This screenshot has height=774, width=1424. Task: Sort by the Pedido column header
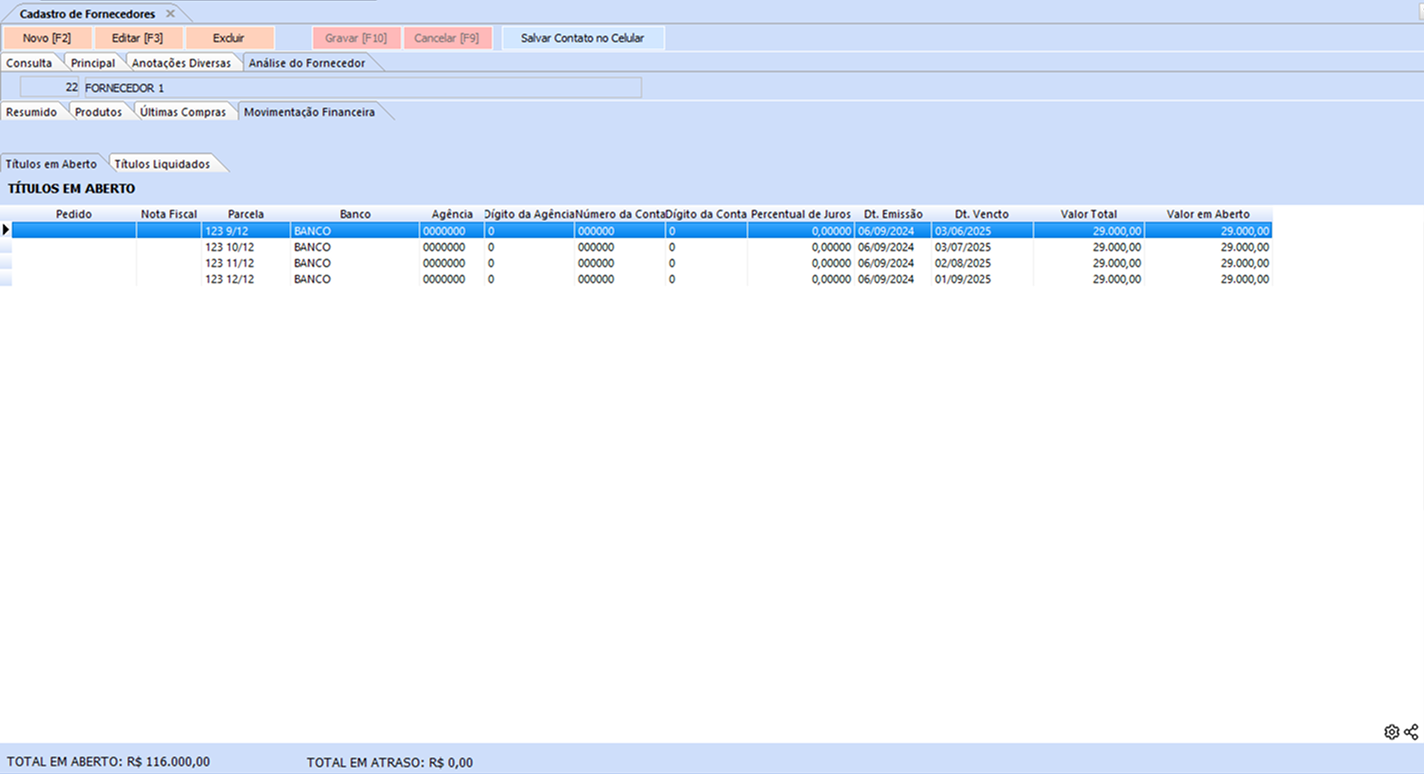tap(74, 214)
